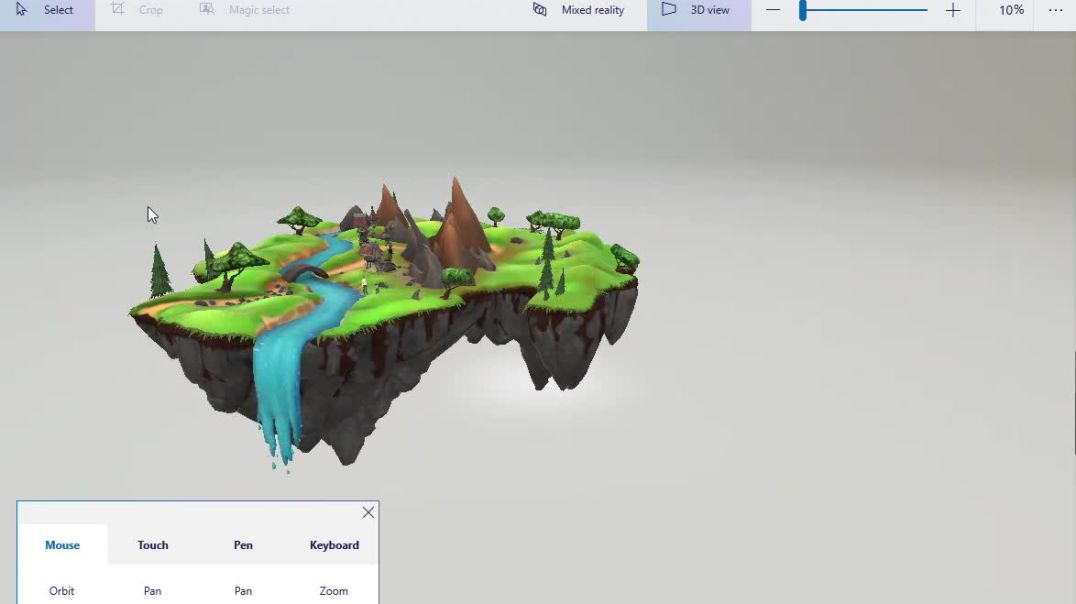Click the 10% zoom percentage field

pos(1011,10)
